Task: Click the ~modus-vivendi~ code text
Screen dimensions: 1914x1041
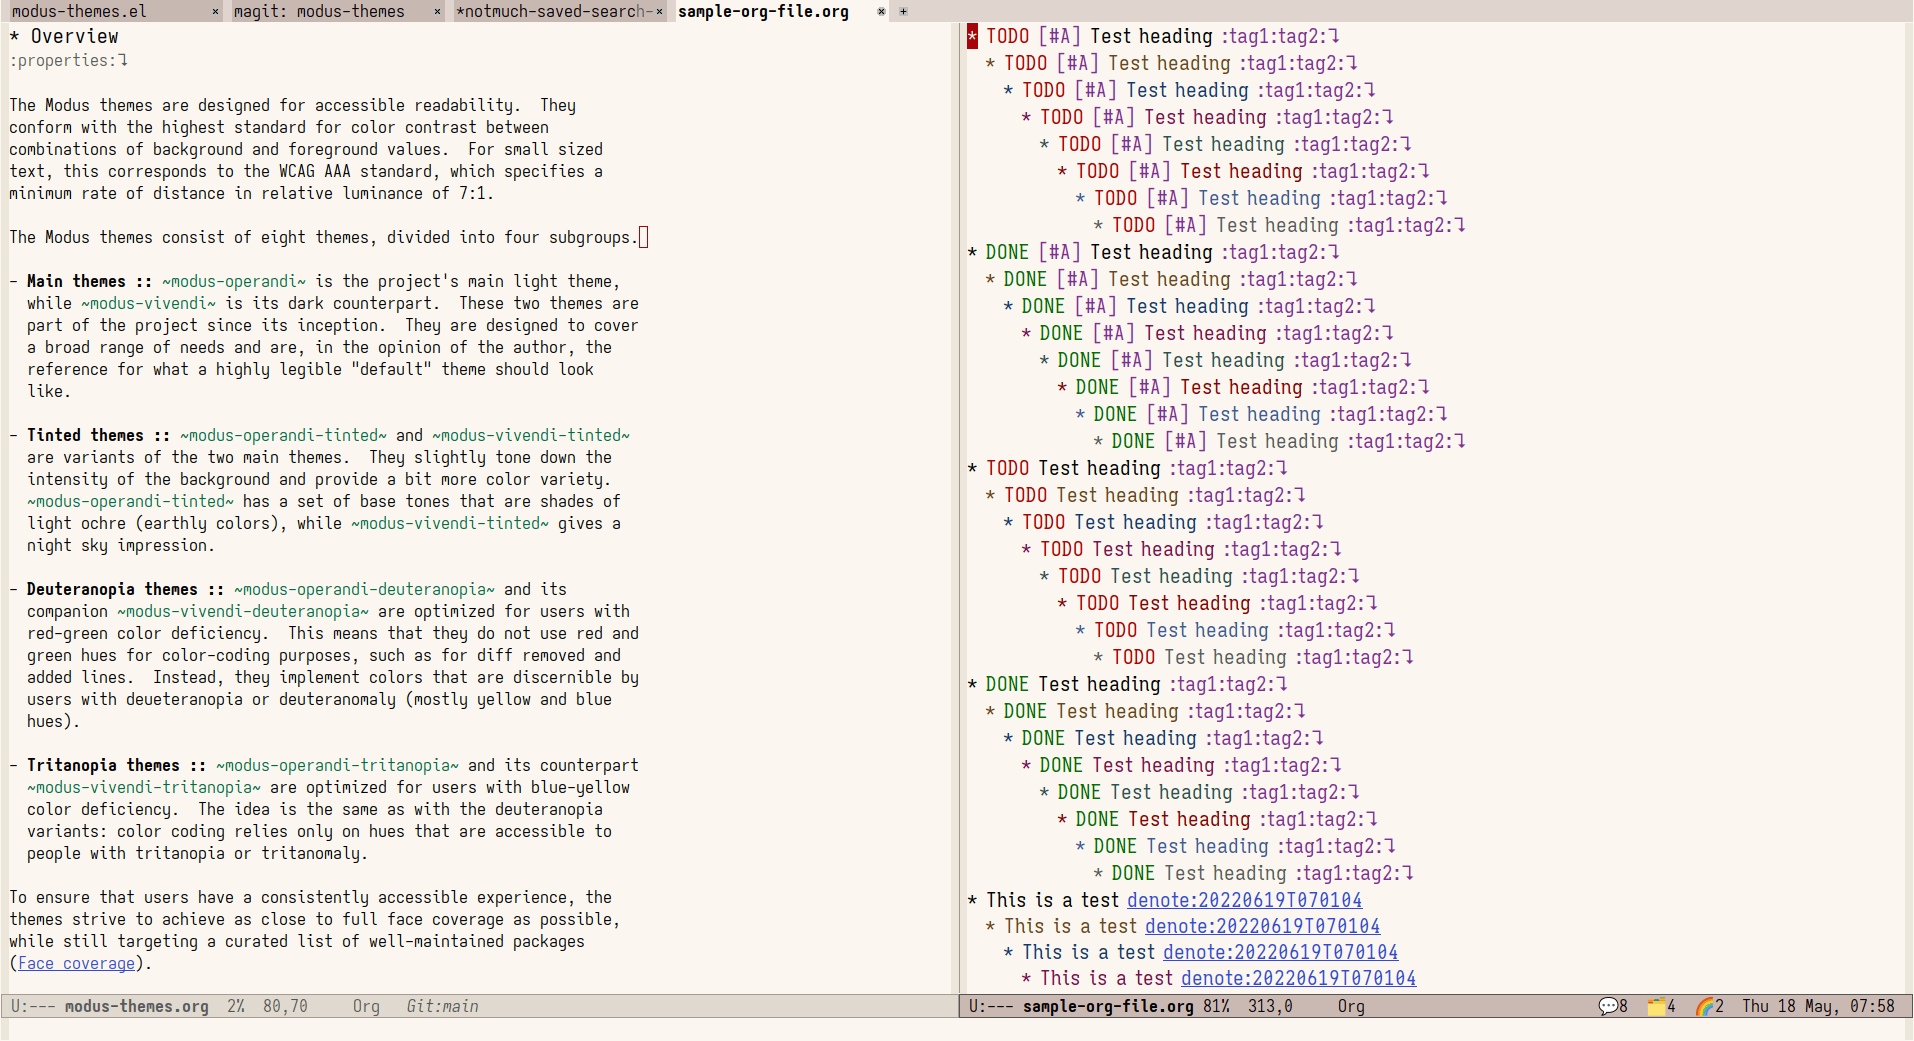Action: (x=148, y=304)
